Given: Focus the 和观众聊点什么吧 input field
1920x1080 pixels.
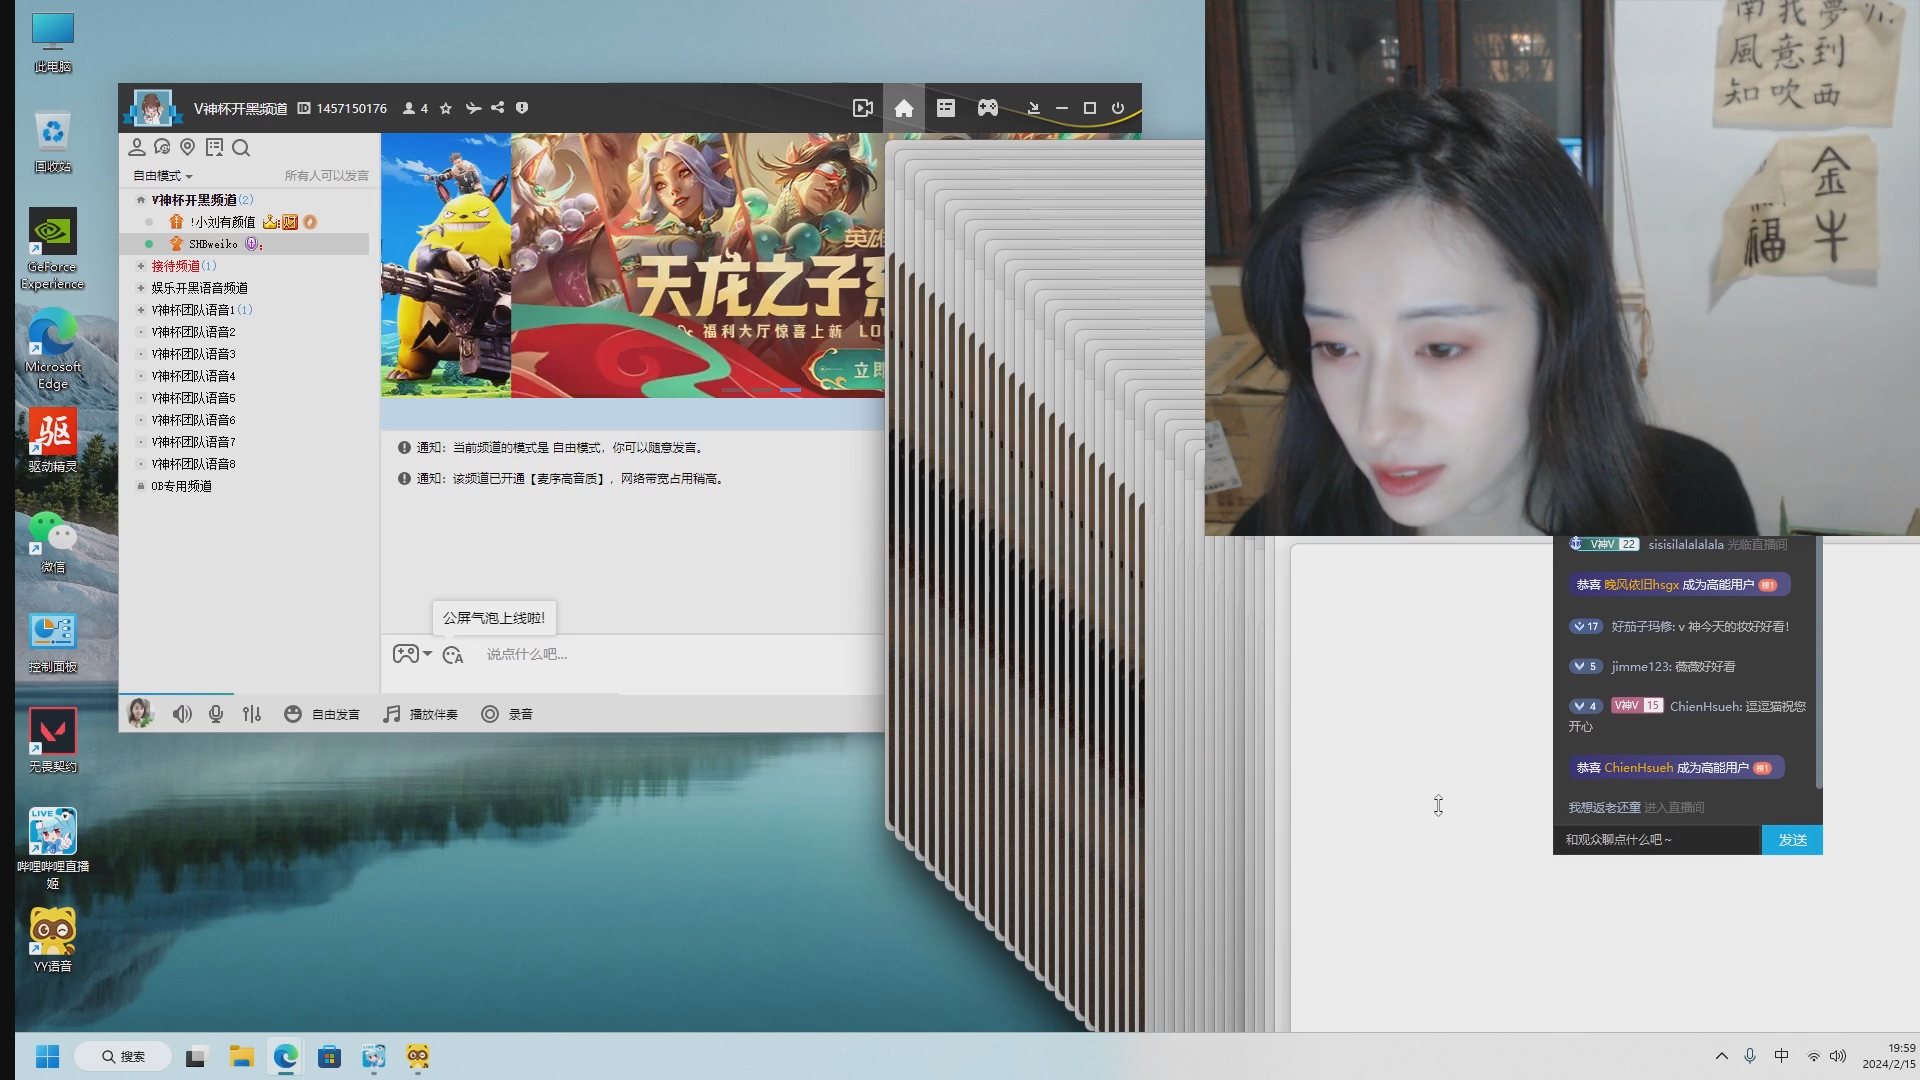Looking at the screenshot, I should click(1657, 840).
